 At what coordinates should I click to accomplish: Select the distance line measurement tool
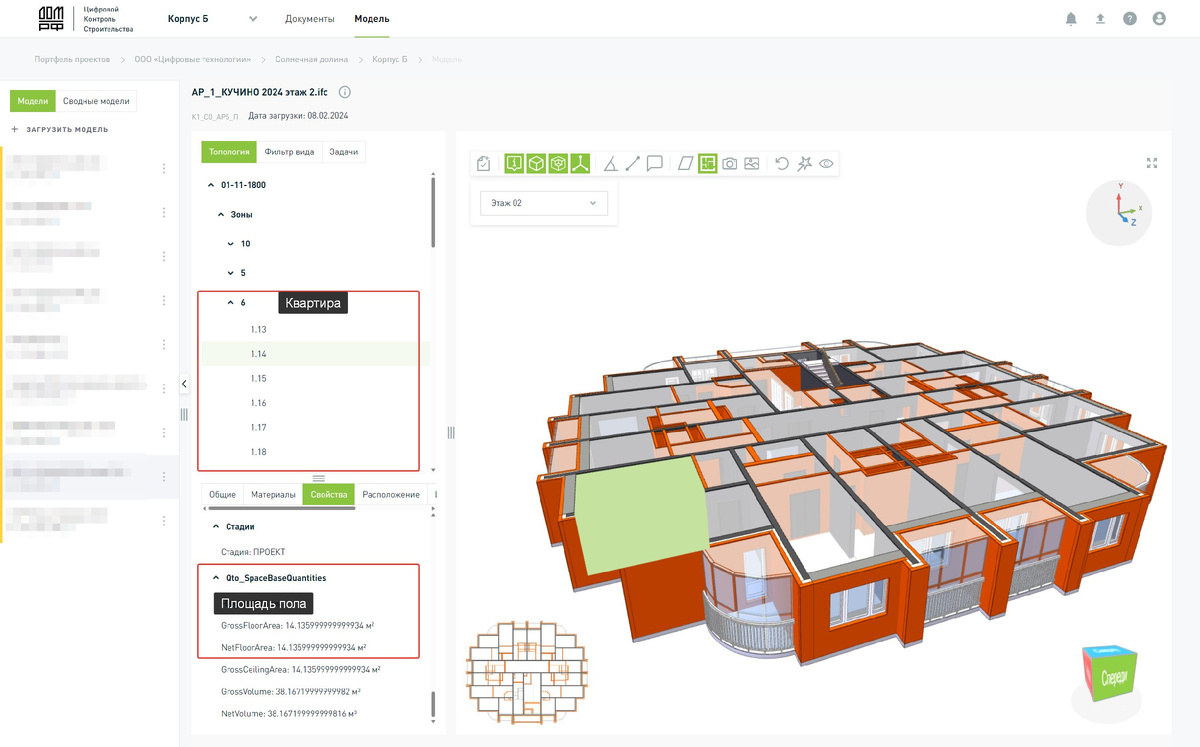coord(632,164)
